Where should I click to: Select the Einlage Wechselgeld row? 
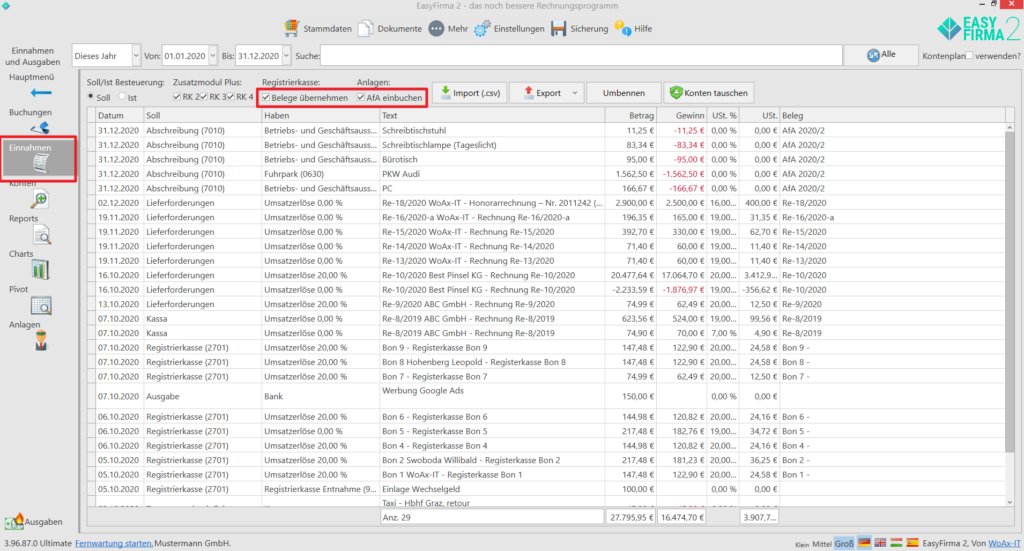549,489
